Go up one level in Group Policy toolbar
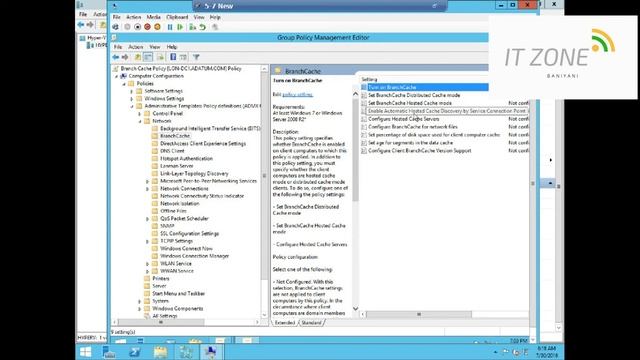The width and height of the screenshot is (640, 360). point(138,57)
